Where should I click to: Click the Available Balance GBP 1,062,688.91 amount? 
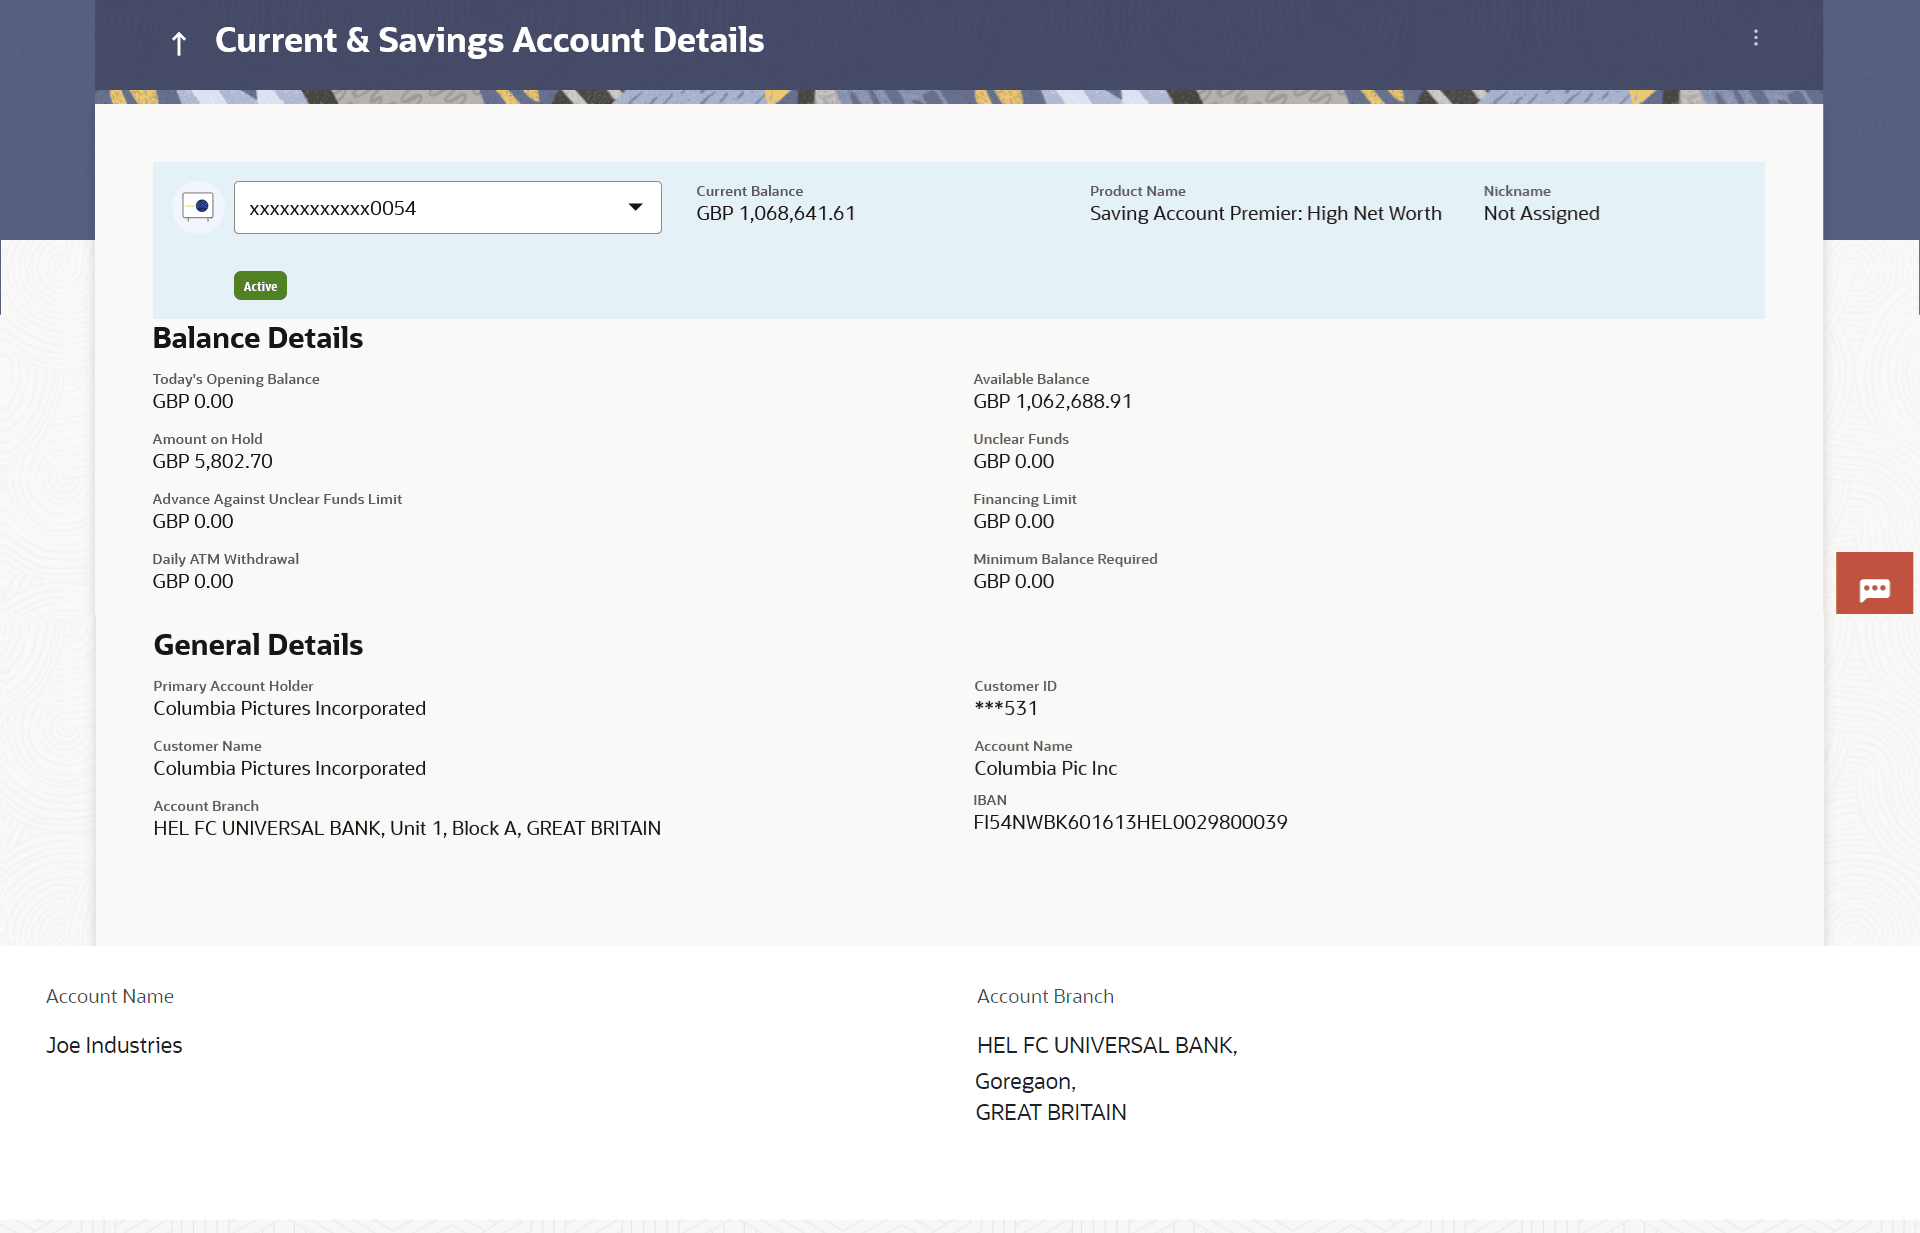coord(1052,401)
